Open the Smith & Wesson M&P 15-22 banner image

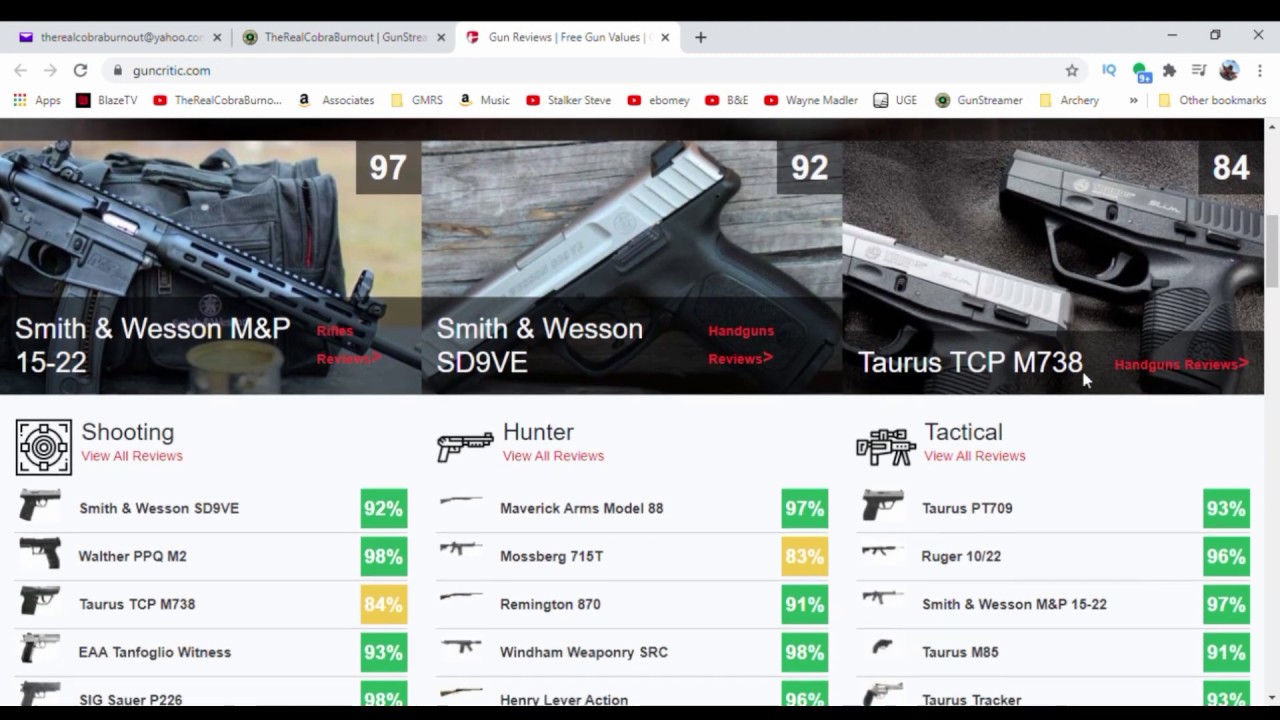210,267
